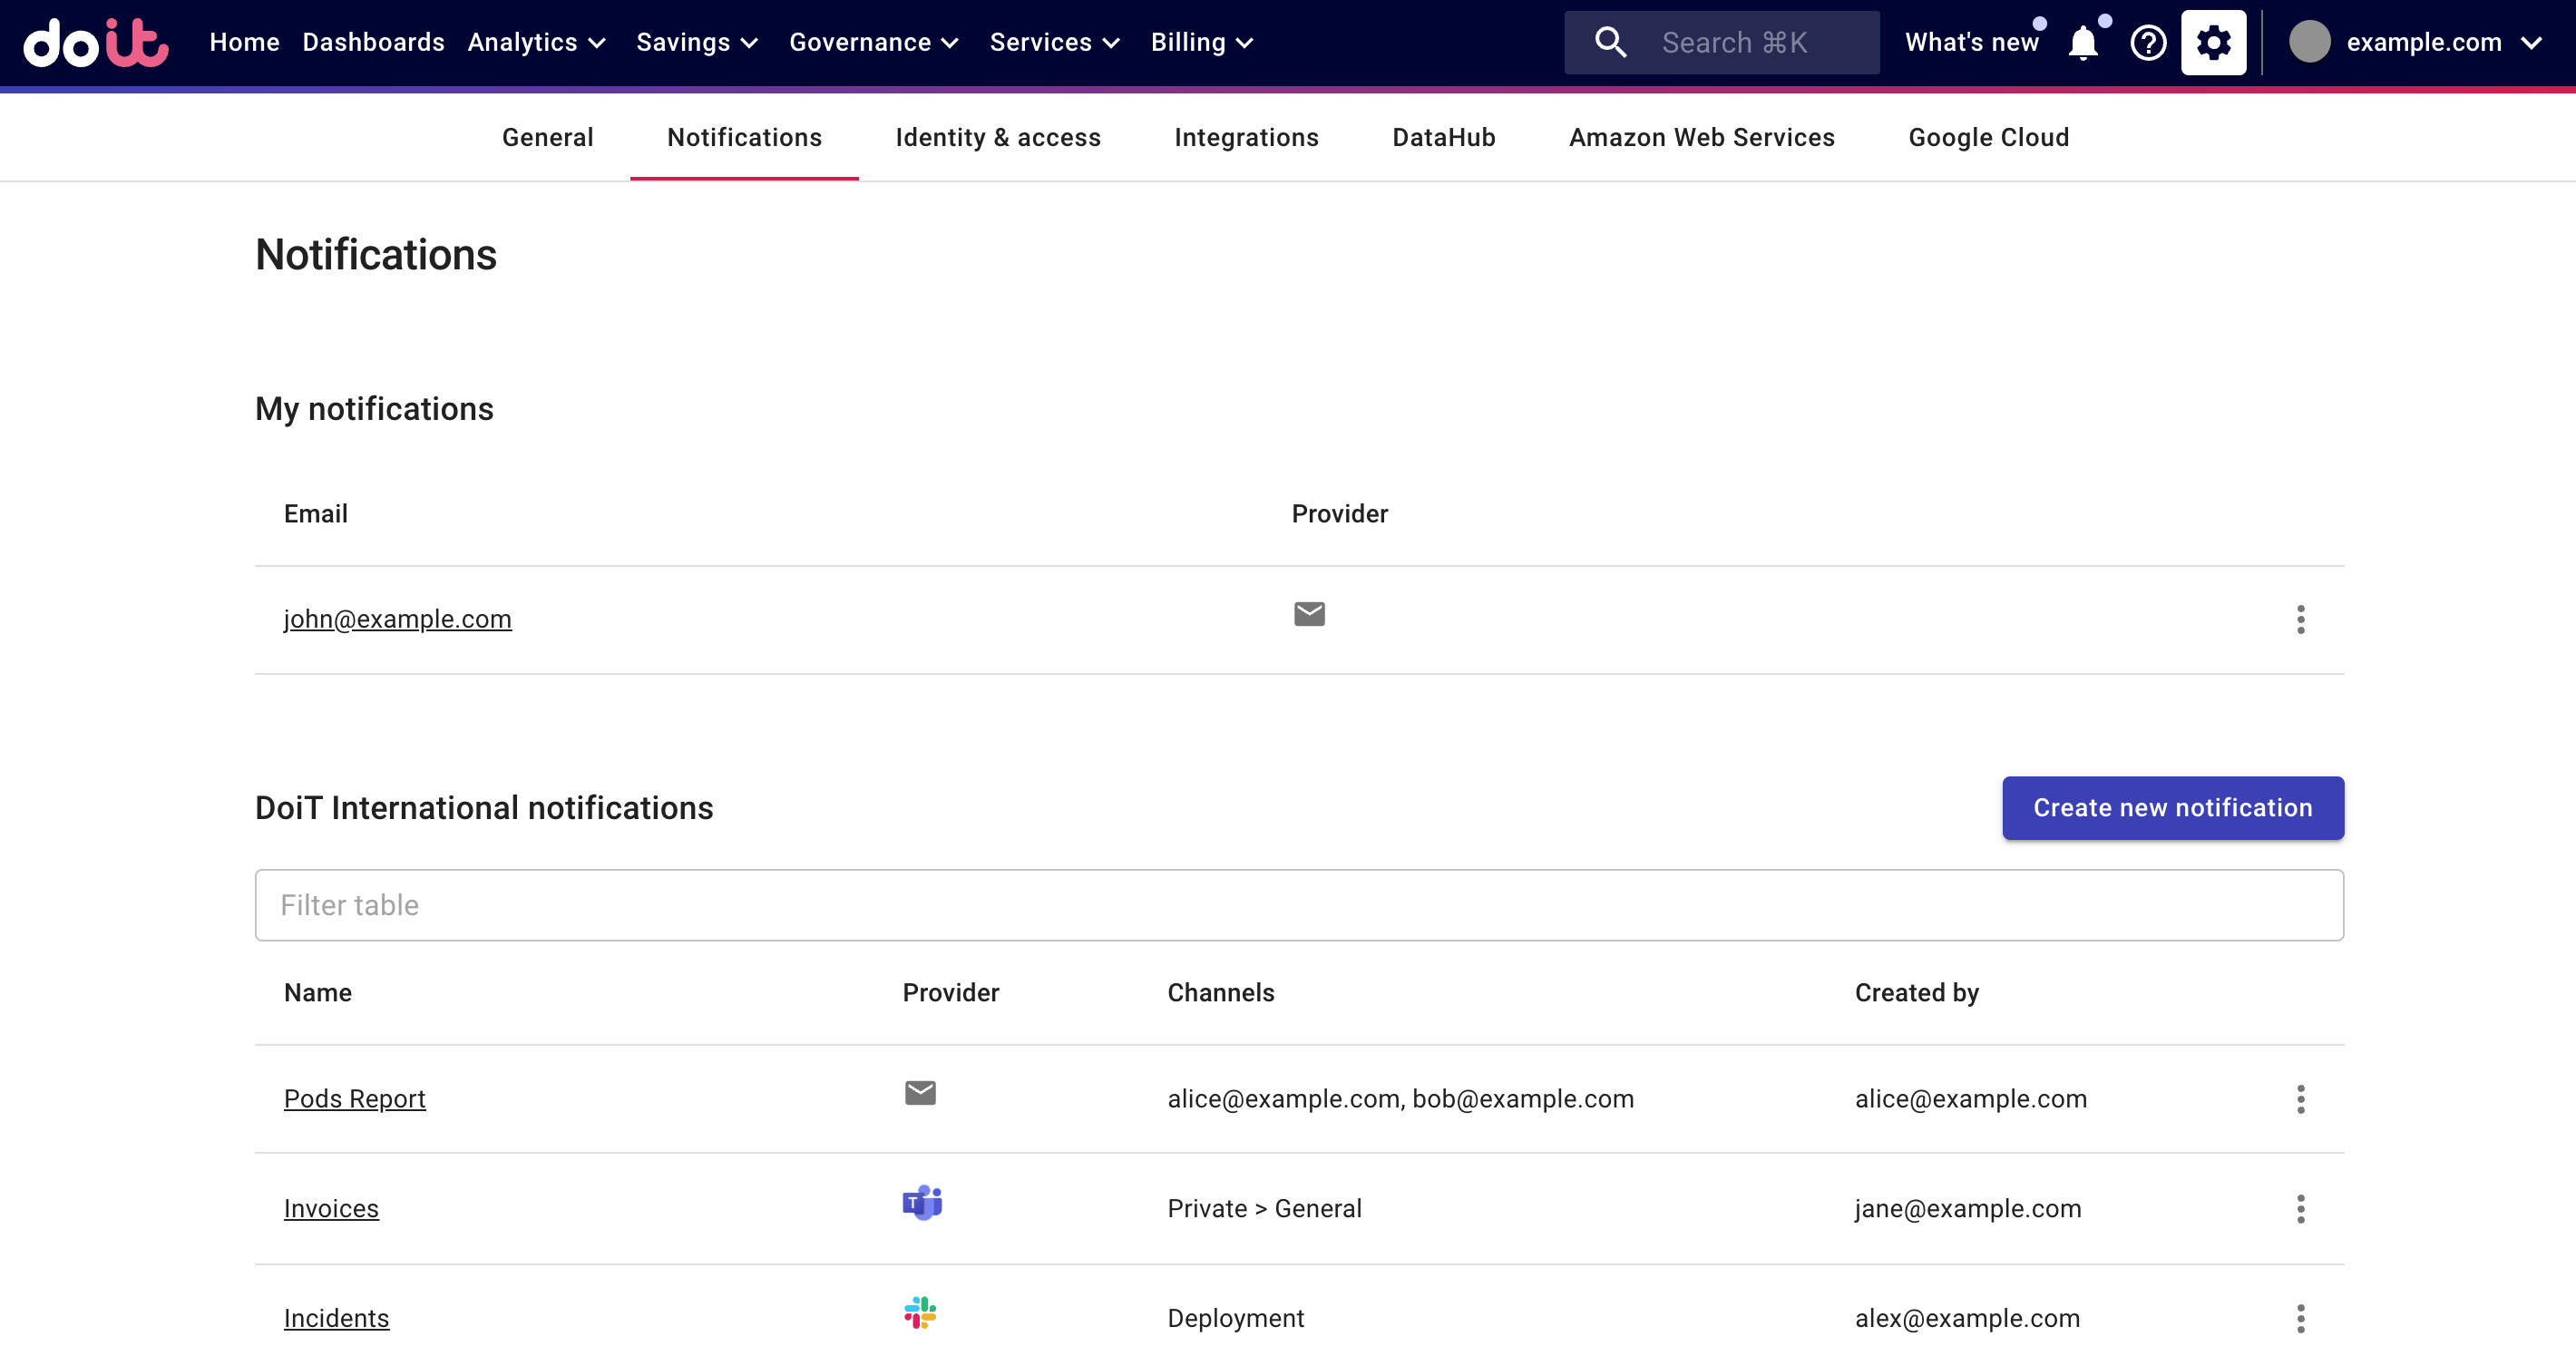The image size is (2576, 1356).
Task: Click the Create new notification button
Action: 2172,807
